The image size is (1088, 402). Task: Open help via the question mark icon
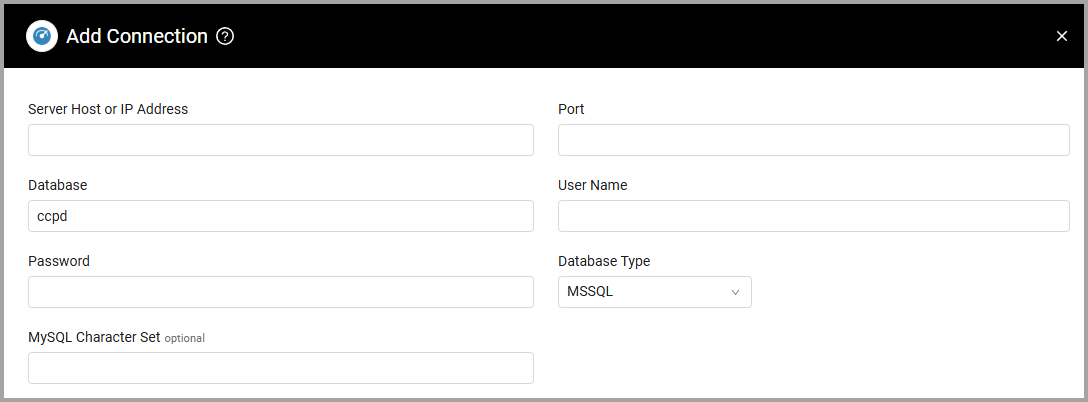point(225,36)
